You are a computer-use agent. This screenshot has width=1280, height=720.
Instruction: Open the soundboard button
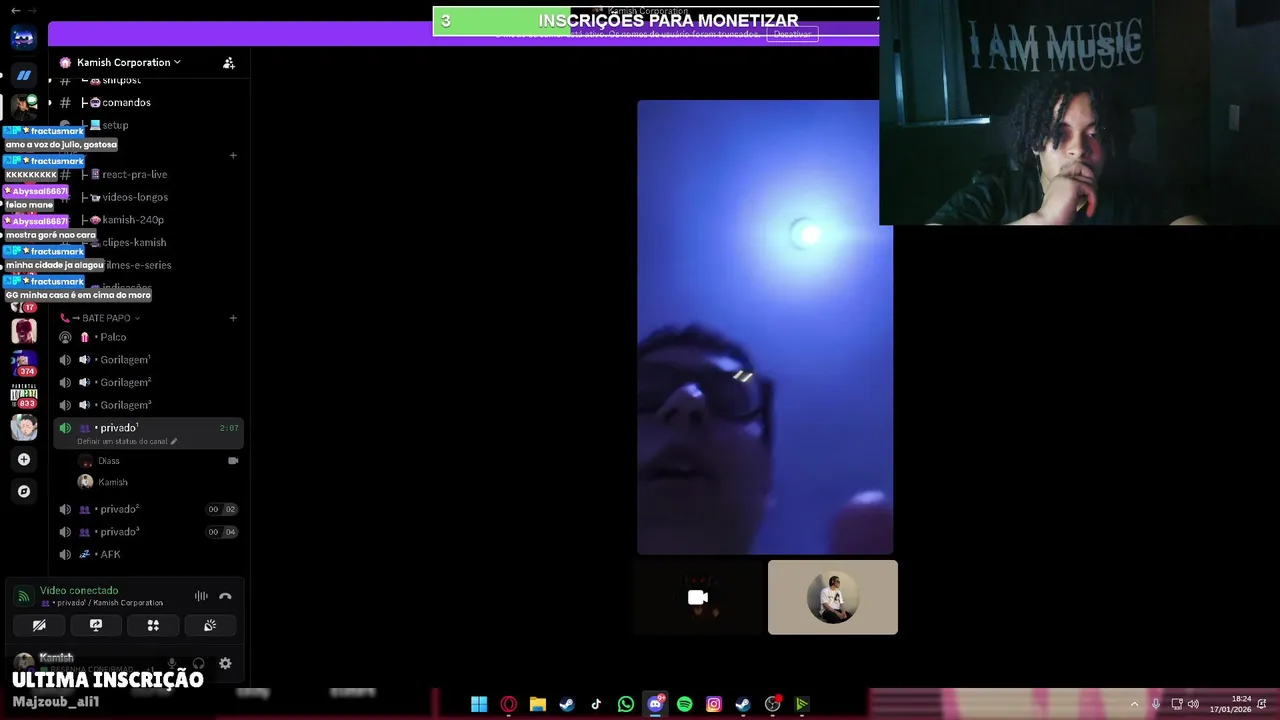(210, 625)
